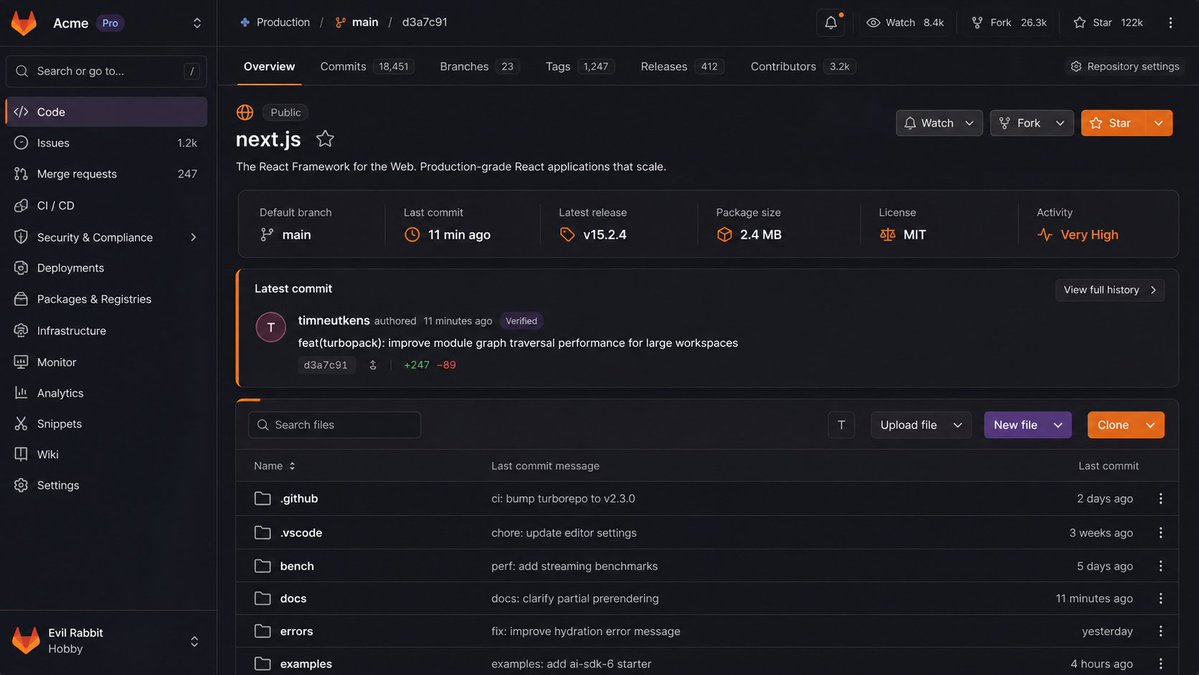Click the Wiki book icon
Image resolution: width=1199 pixels, height=675 pixels.
pyautogui.click(x=21, y=454)
